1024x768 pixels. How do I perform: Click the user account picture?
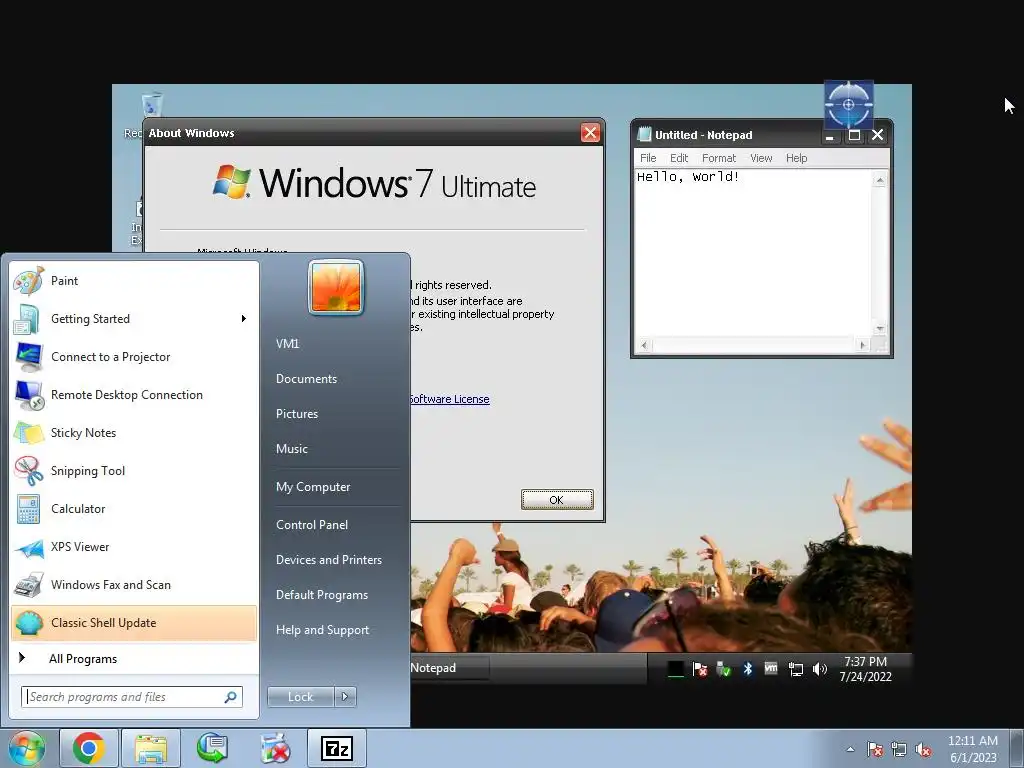pyautogui.click(x=336, y=287)
